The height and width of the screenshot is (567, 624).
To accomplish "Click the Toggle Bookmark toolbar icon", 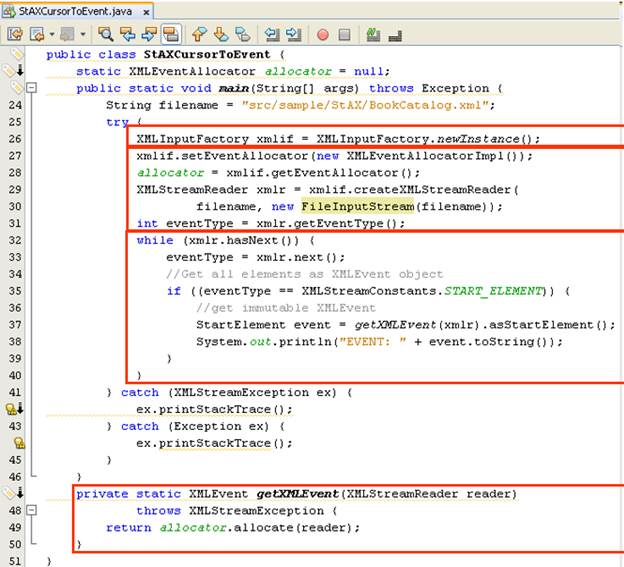I will coord(243,34).
